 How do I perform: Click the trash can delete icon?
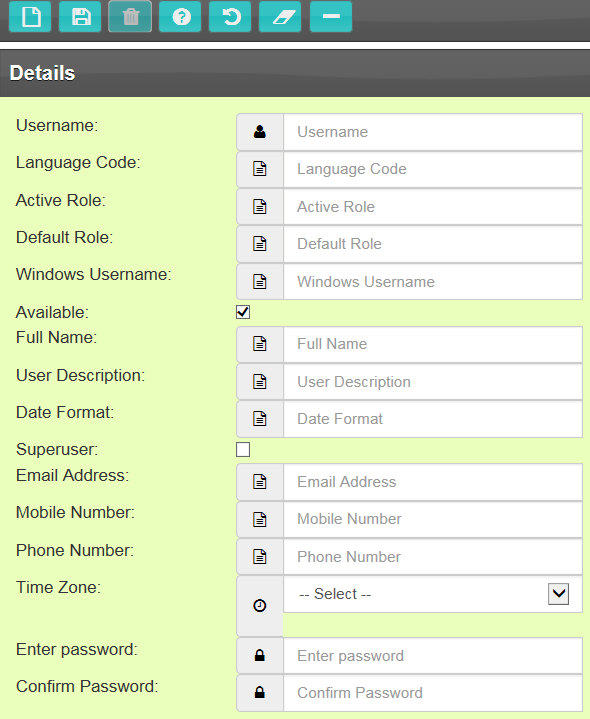130,17
